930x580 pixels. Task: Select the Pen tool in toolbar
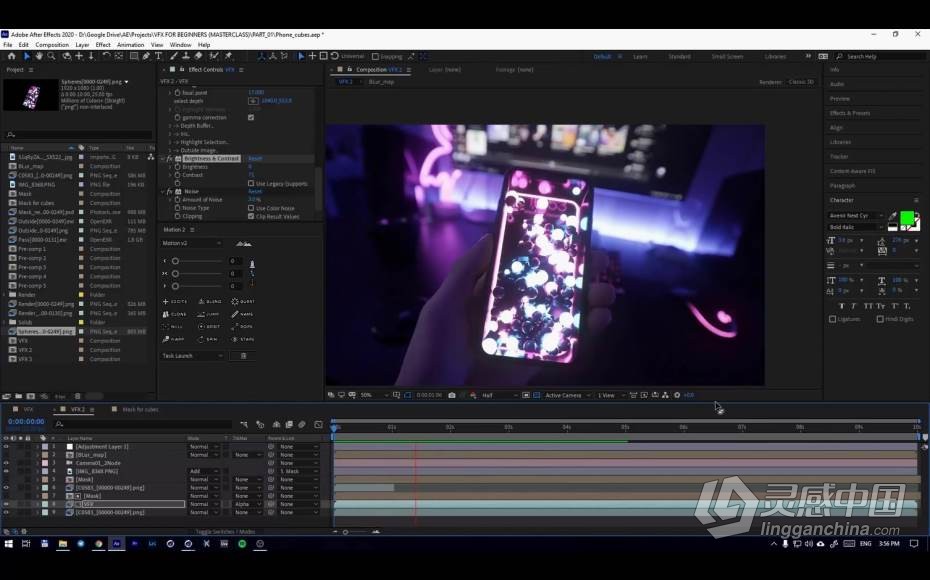146,56
